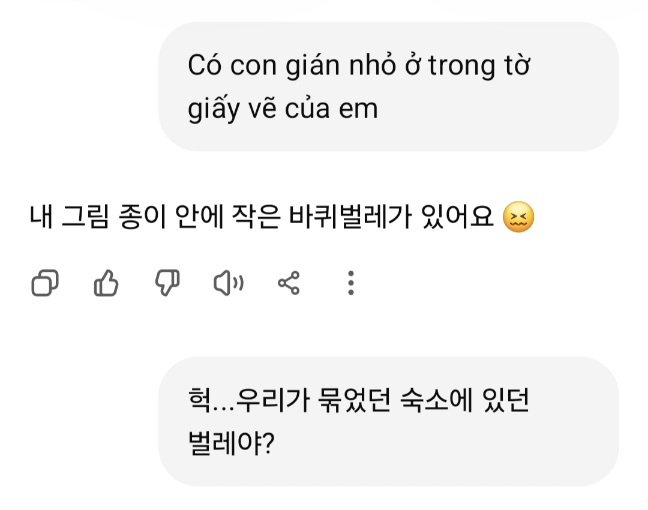Click the grimacing emoji in the response

pos(516,217)
